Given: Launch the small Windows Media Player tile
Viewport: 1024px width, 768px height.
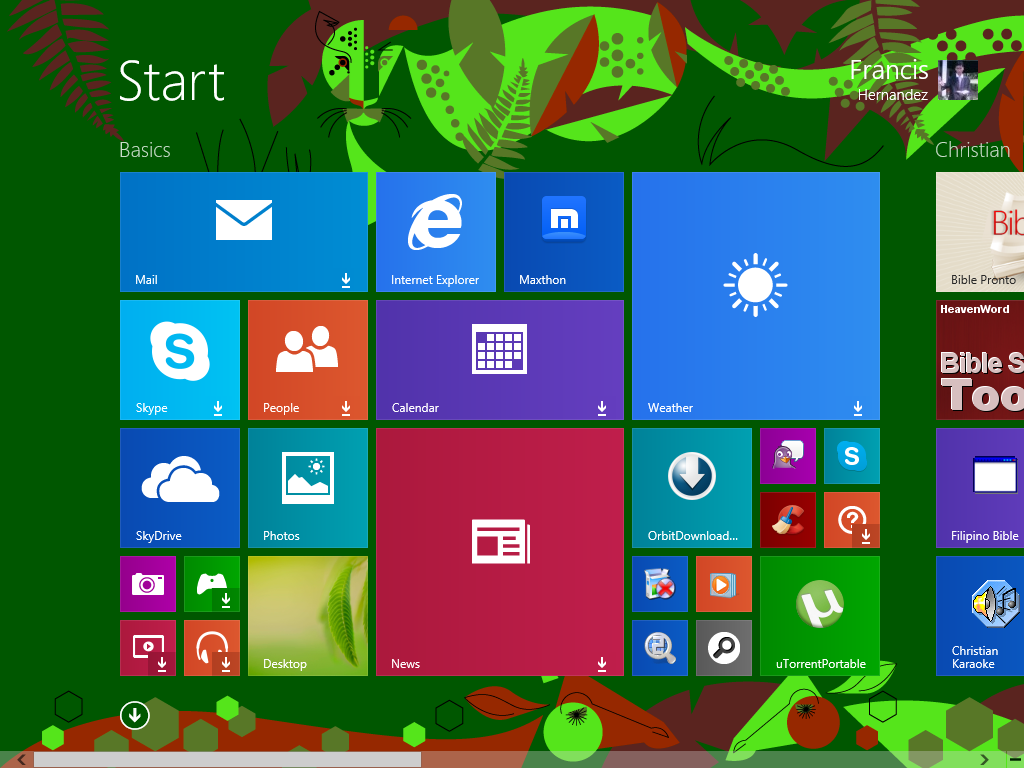Looking at the screenshot, I should [724, 584].
